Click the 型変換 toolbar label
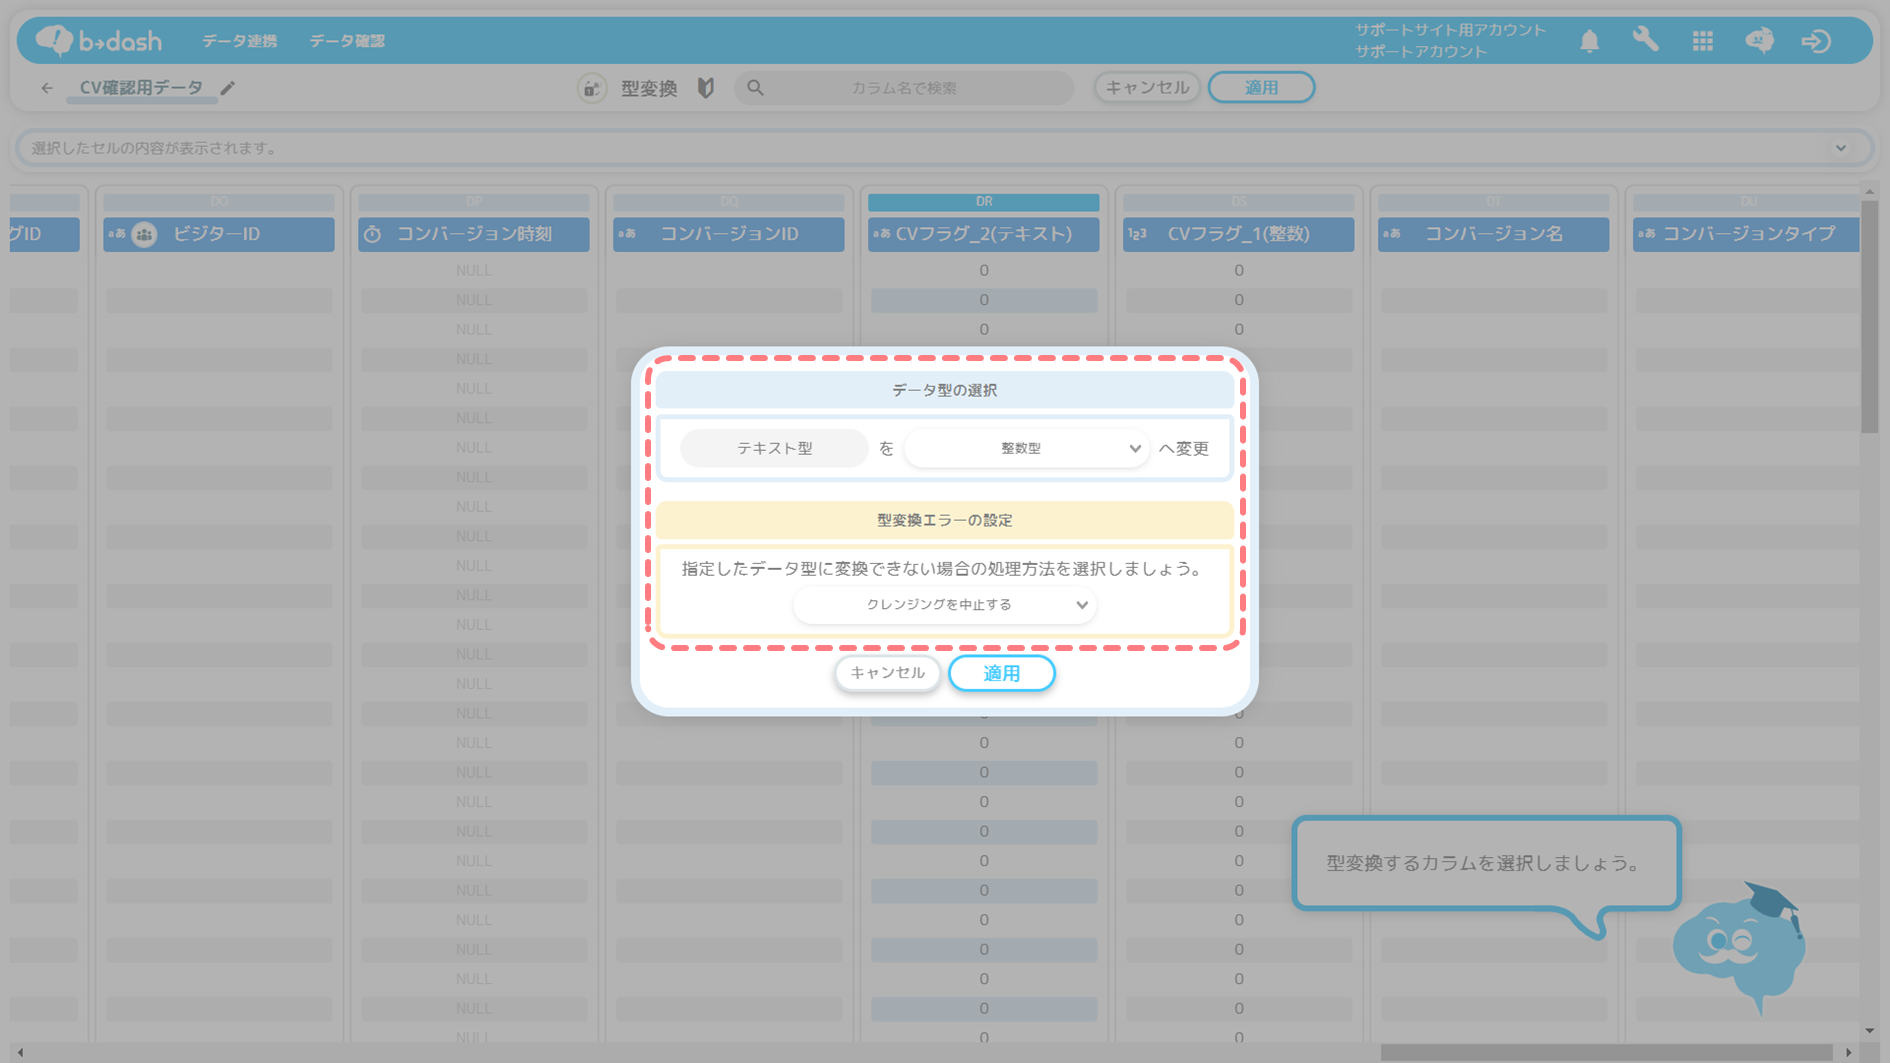 coord(649,88)
